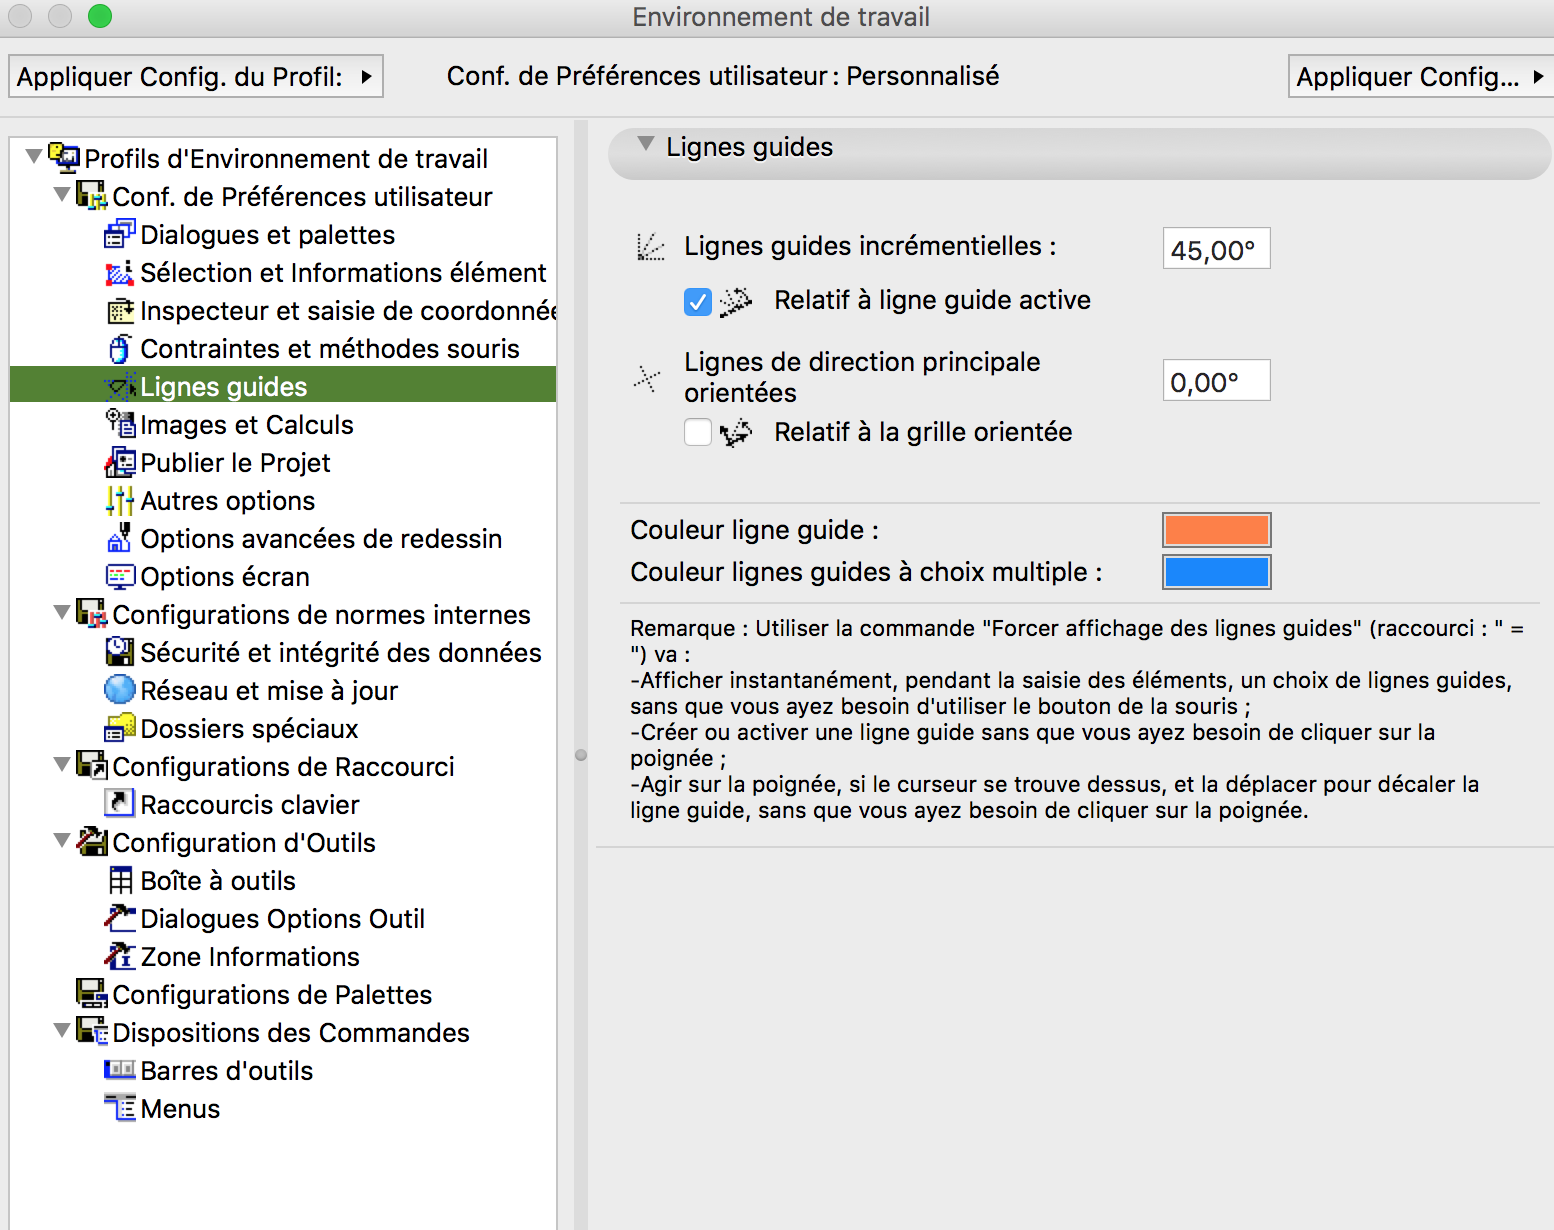Image resolution: width=1554 pixels, height=1230 pixels.
Task: Click the Images et Calculs icon
Action: point(120,424)
